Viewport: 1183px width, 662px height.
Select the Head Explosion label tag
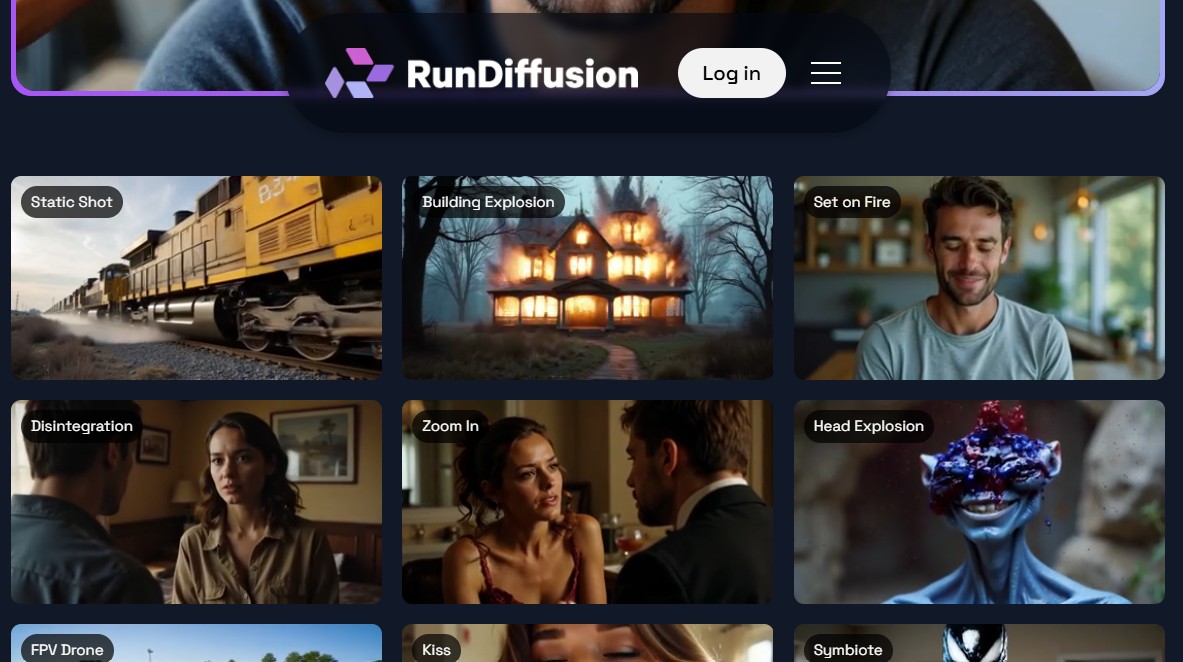(x=868, y=426)
